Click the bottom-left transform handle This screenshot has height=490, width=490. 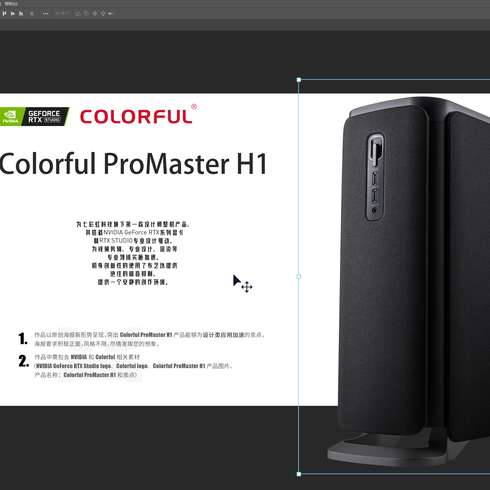299,474
